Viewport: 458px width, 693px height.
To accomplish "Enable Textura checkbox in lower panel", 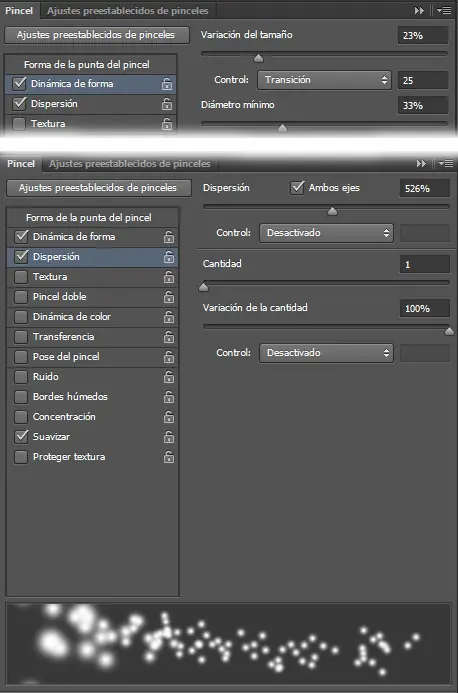I will [21, 277].
